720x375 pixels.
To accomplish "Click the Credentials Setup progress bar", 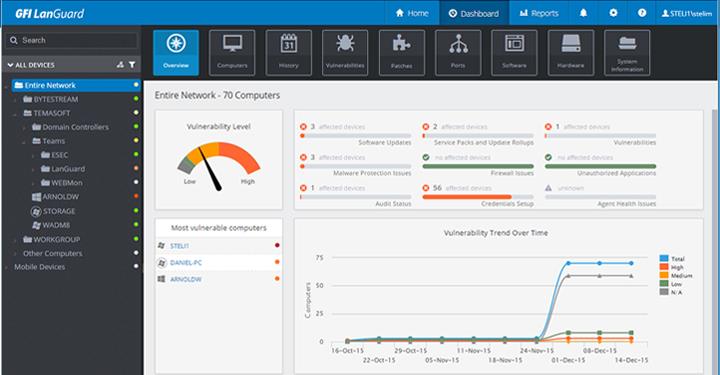I will pyautogui.click(x=478, y=197).
